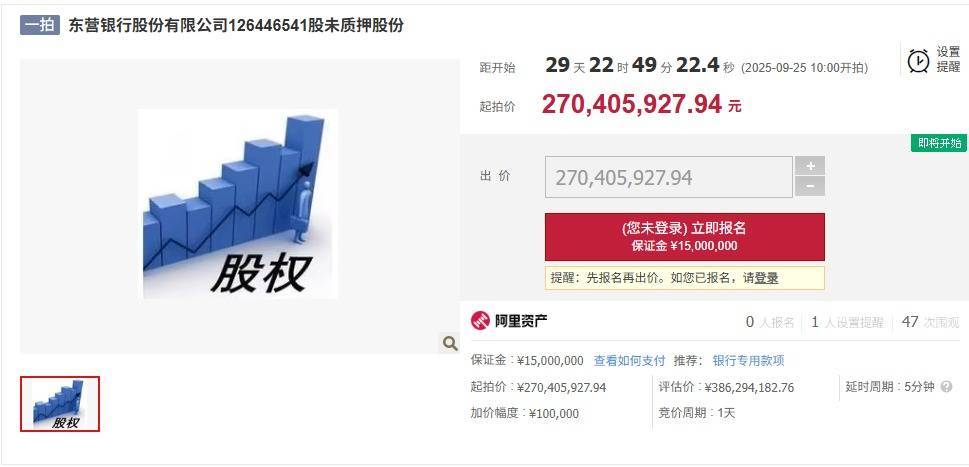This screenshot has width=969, height=467.
Task: Click the alarm clock reminder icon
Action: click(918, 61)
